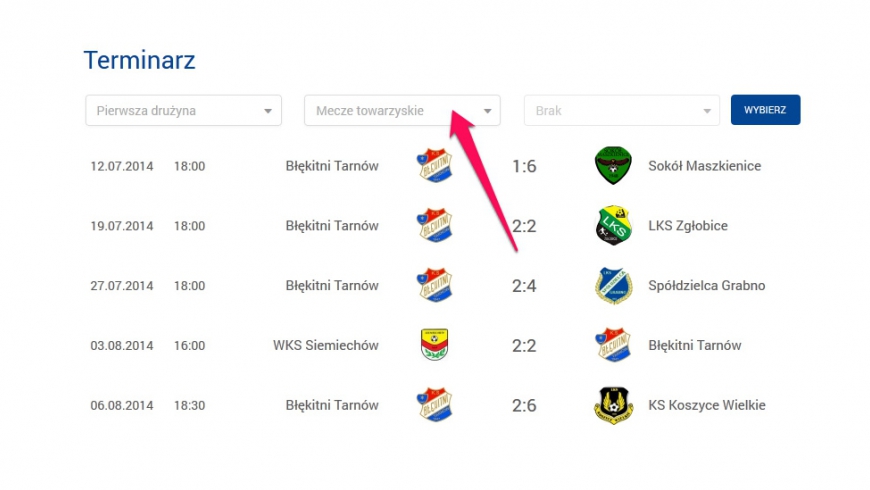The image size is (870, 490).
Task: Click the arrow of Brak combo box
Action: (x=707, y=111)
